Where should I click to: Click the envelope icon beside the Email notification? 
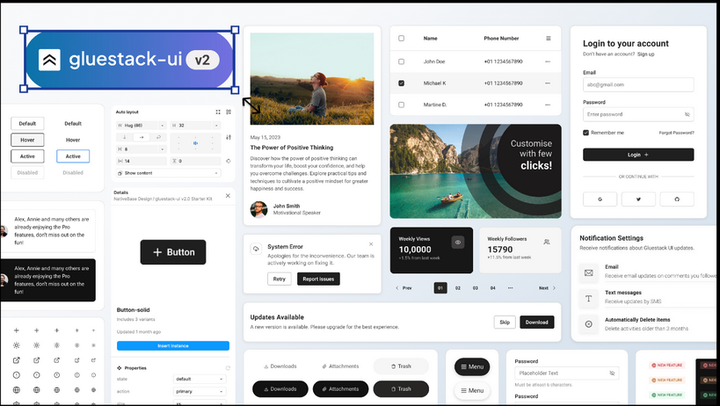tap(588, 273)
